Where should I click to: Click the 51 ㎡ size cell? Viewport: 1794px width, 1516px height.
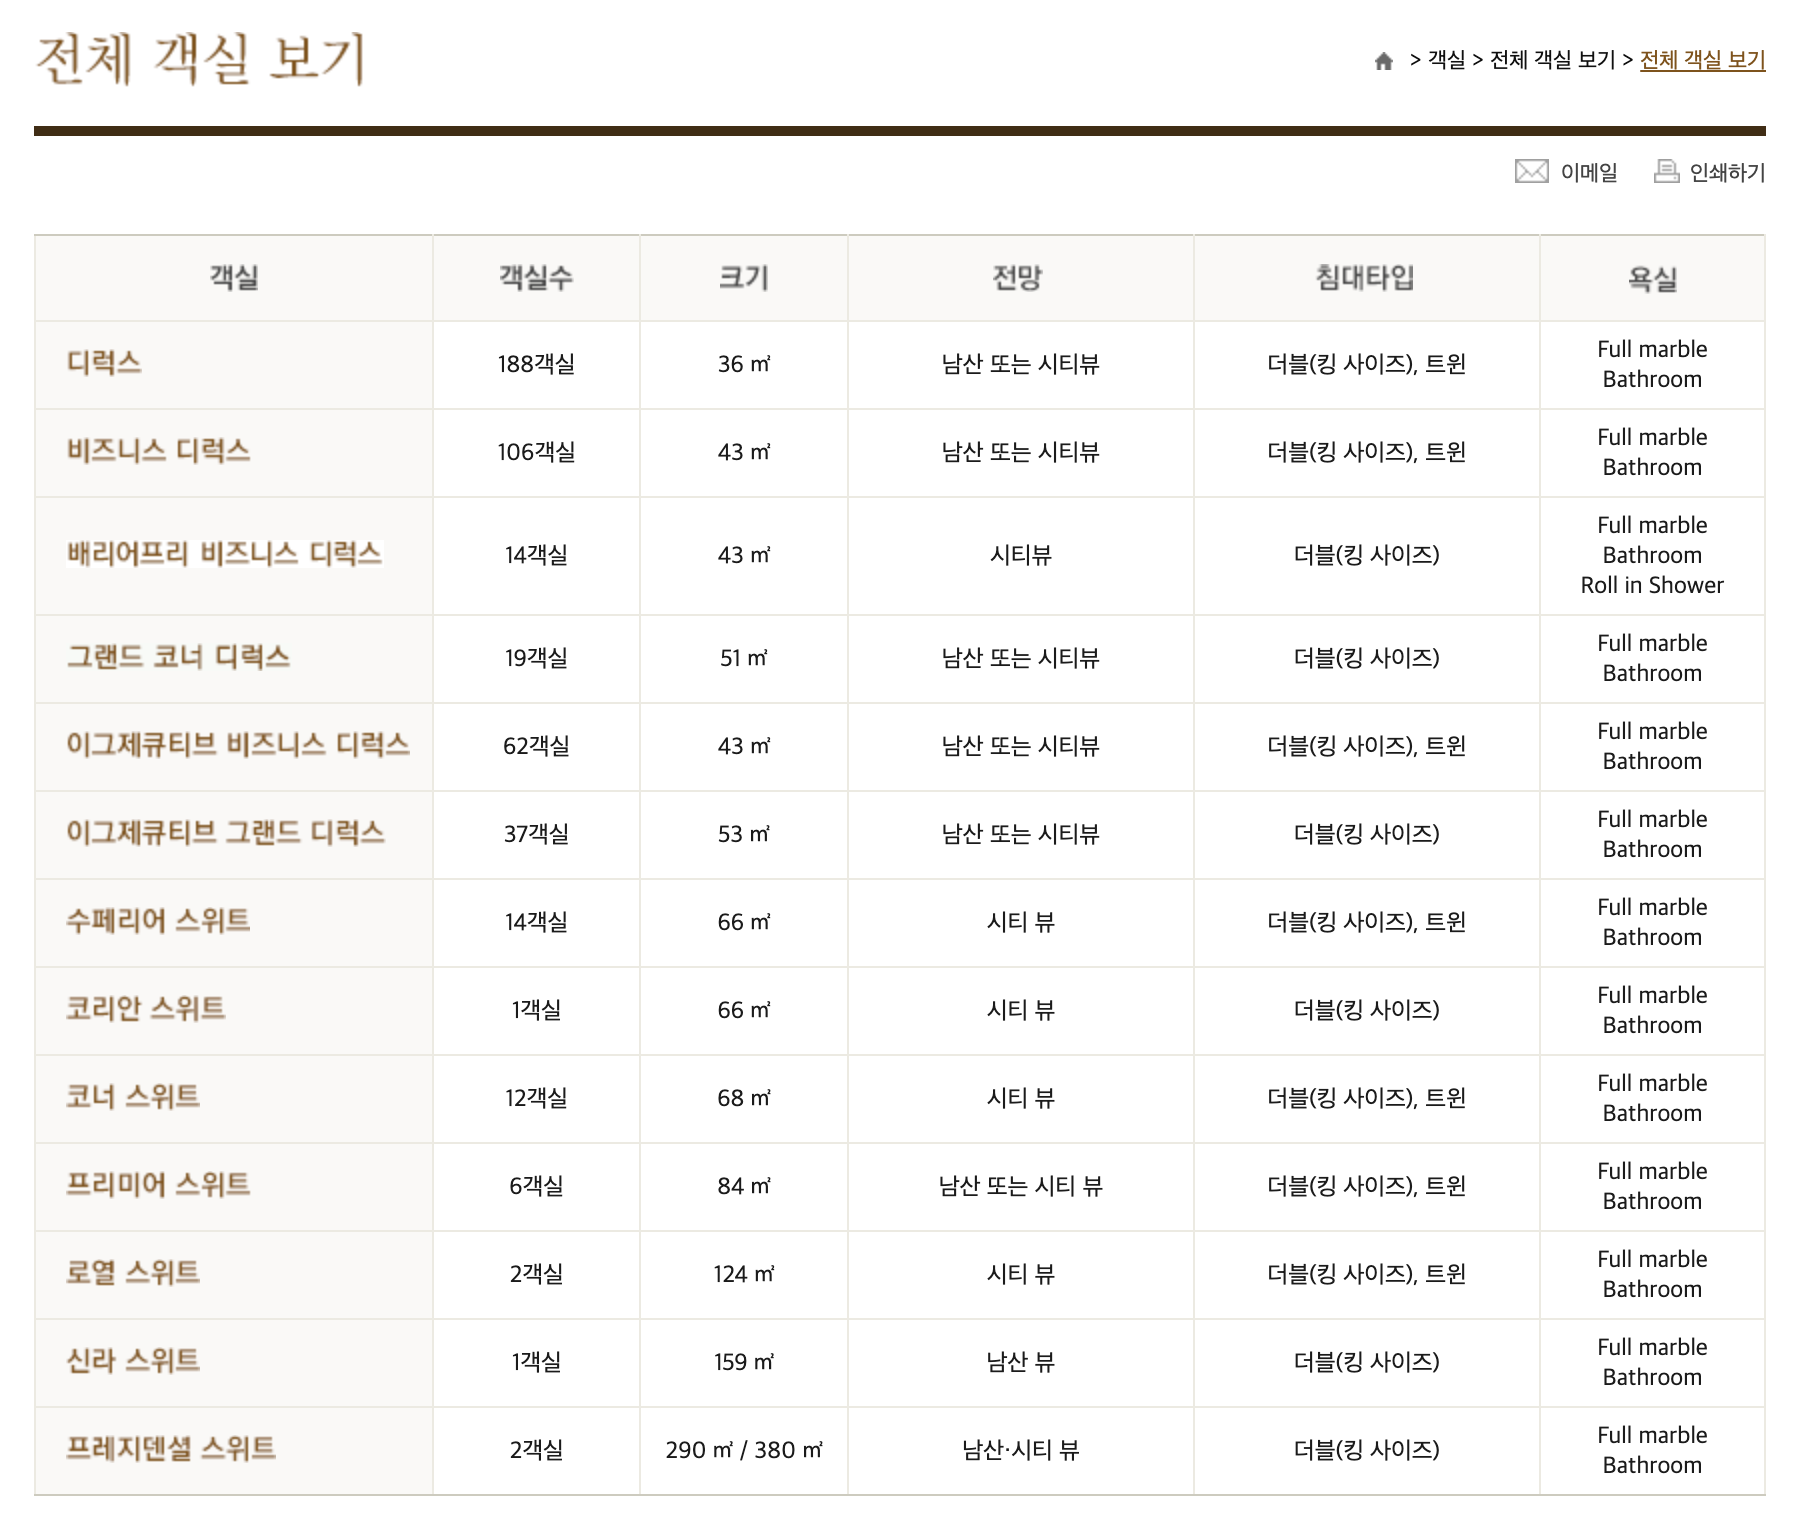(744, 658)
